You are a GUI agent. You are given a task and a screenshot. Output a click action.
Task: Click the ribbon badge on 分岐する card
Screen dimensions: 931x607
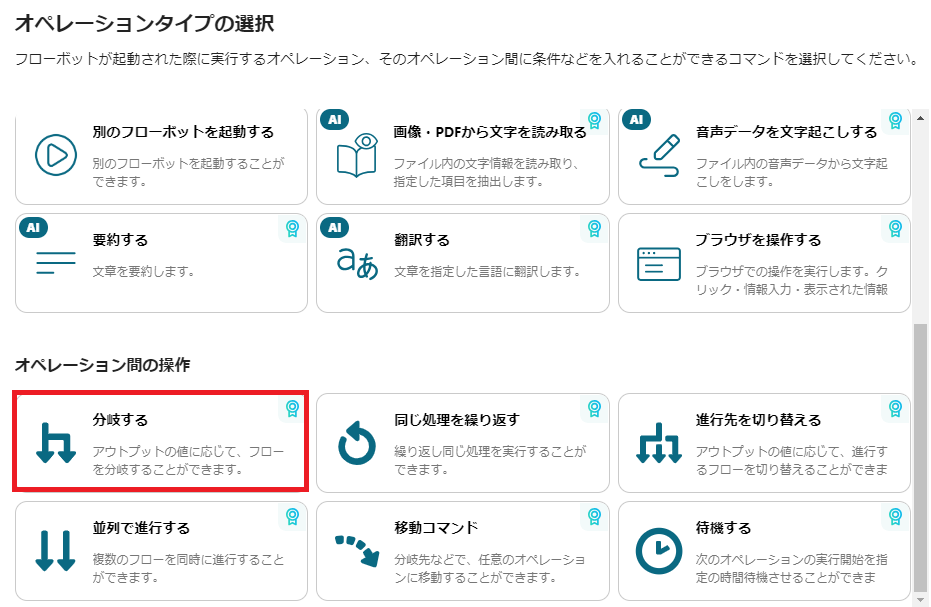[x=292, y=409]
